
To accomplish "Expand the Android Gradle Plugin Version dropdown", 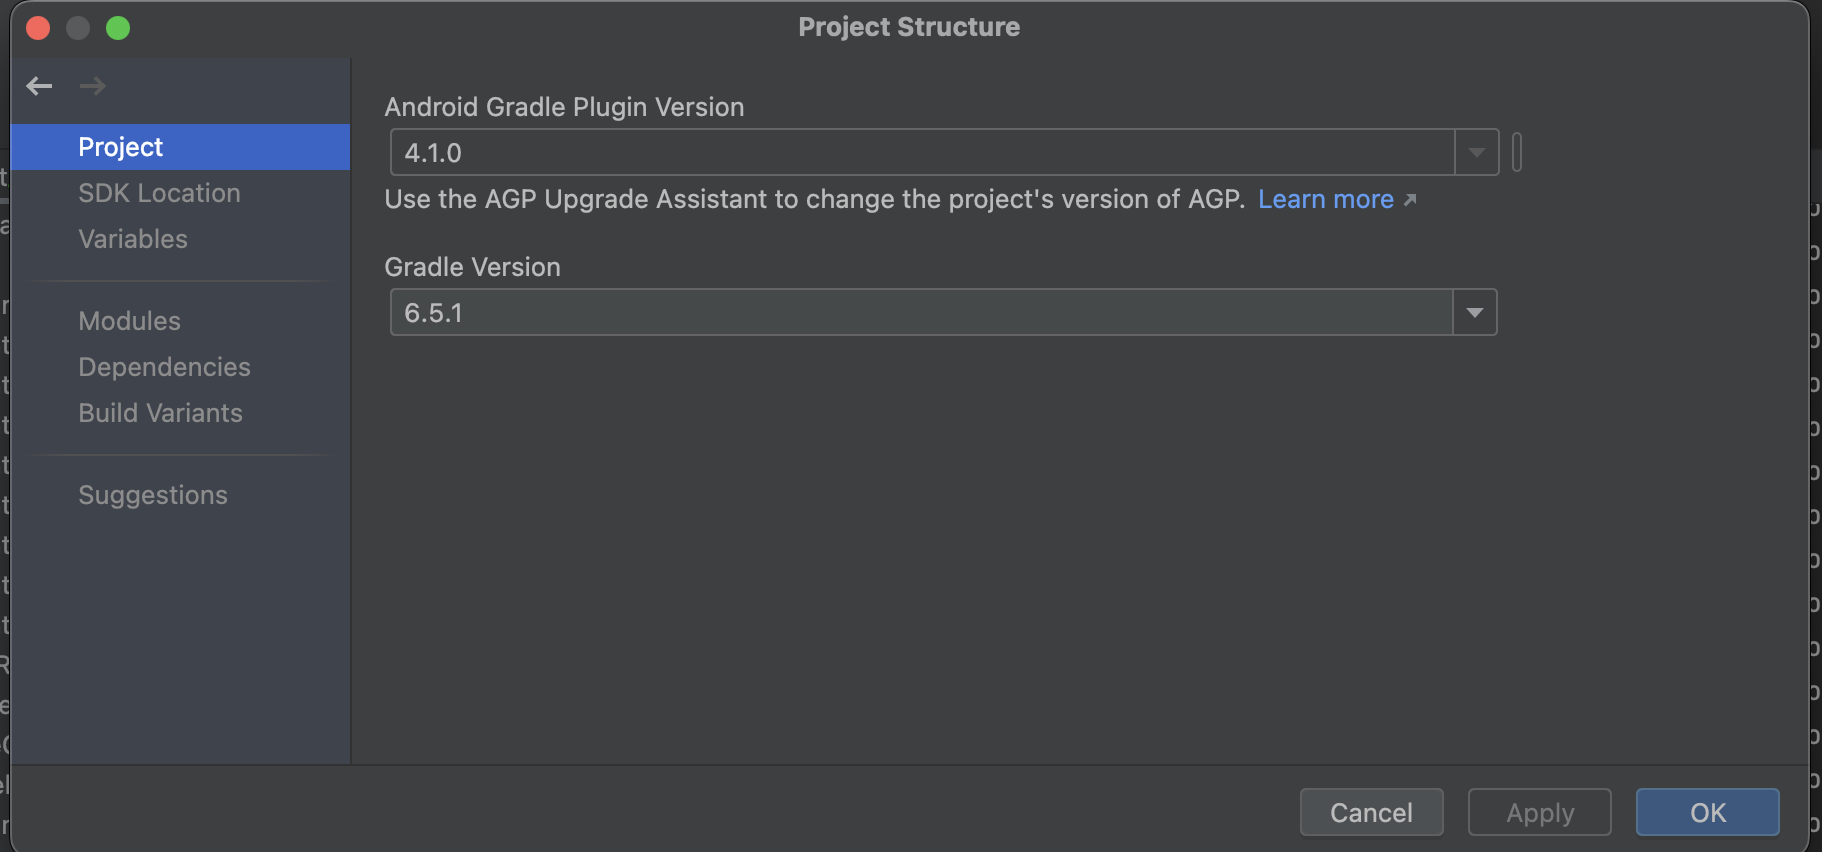I will [1476, 153].
